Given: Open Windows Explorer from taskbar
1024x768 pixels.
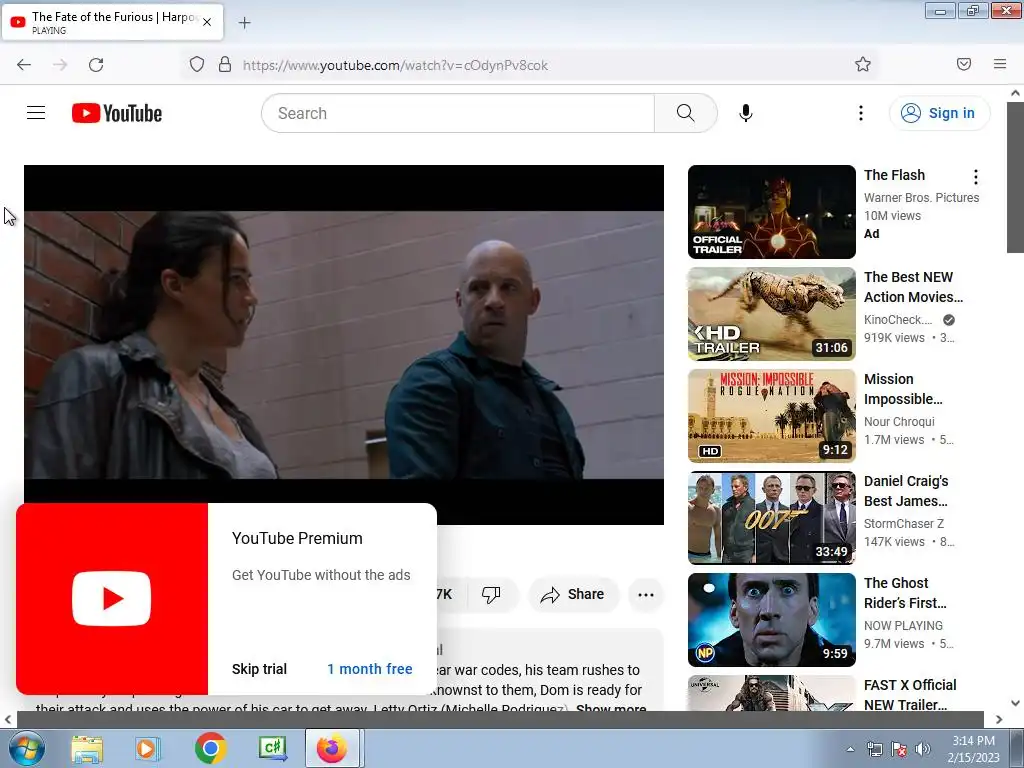Looking at the screenshot, I should (x=88, y=749).
